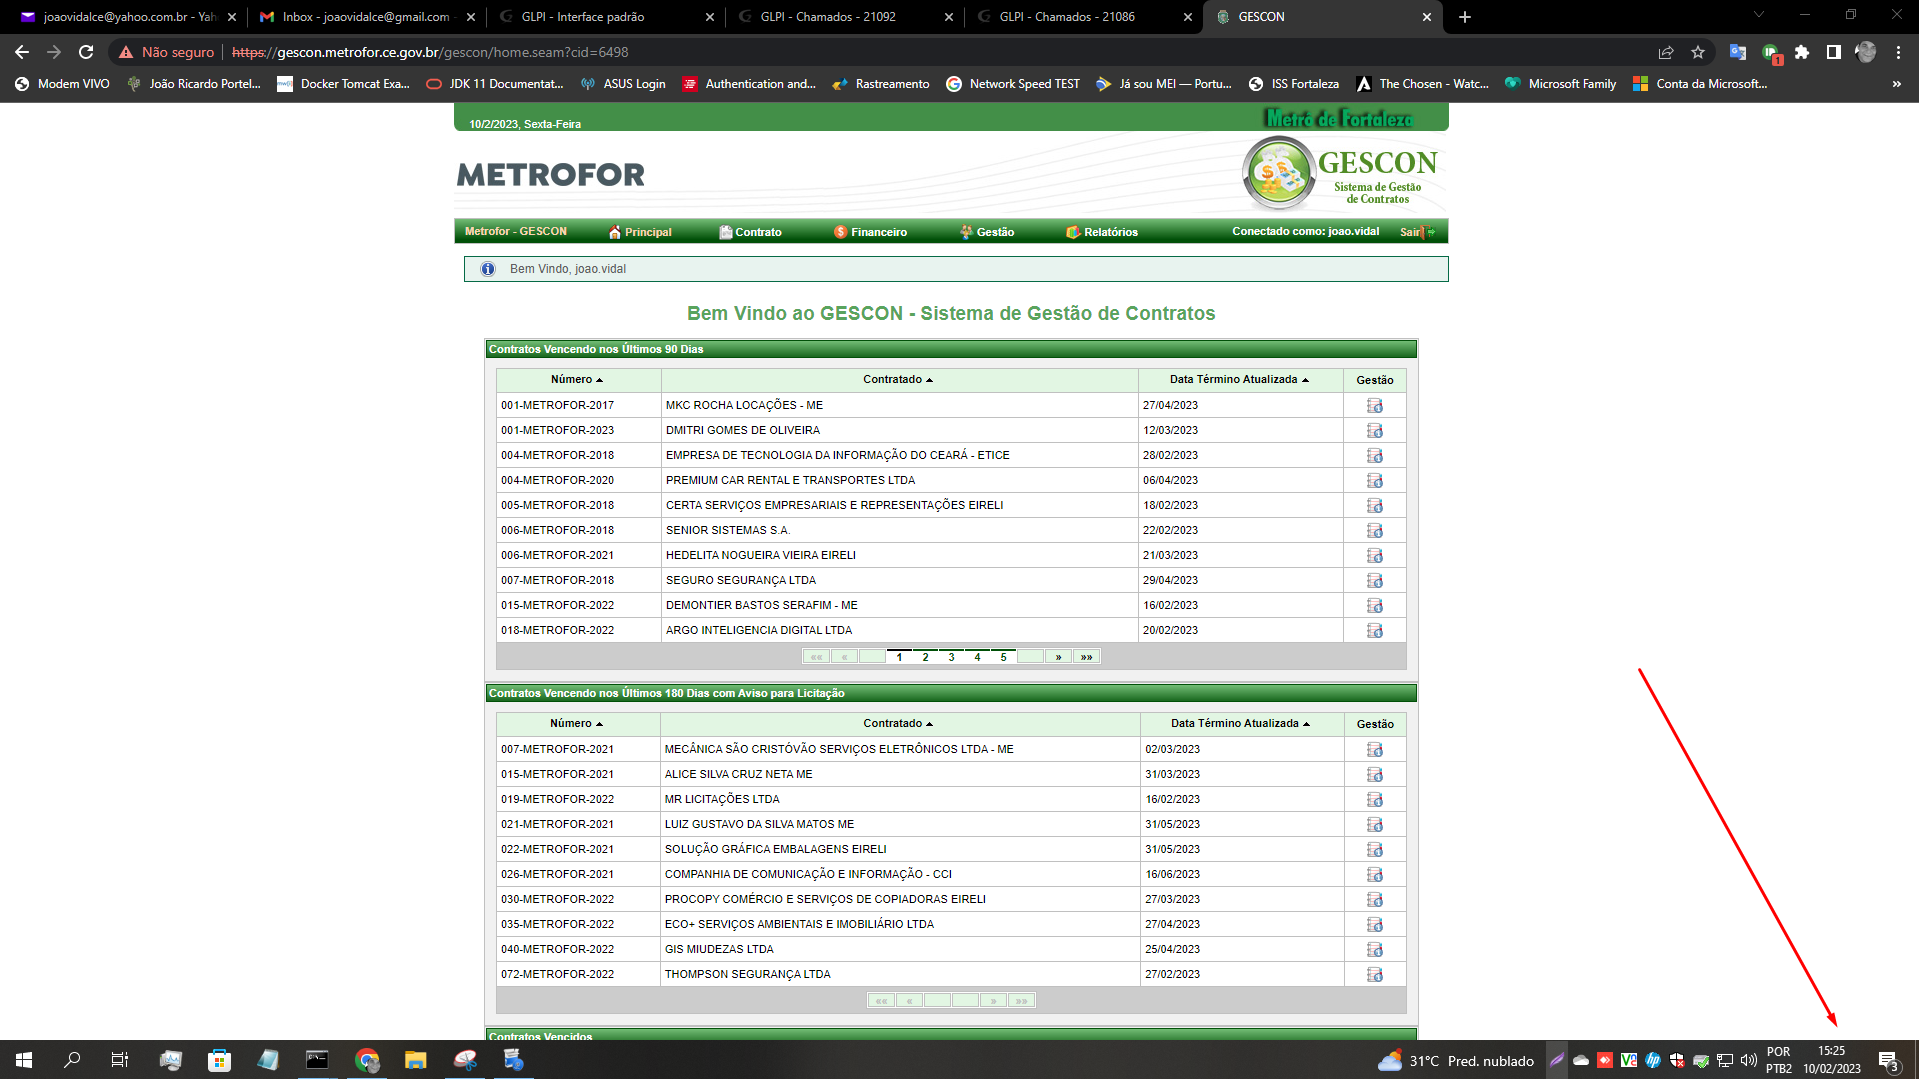The height and width of the screenshot is (1079, 1919).
Task: Open Gestão icon for contract 001-METROFOR-2017
Action: tap(1375, 405)
